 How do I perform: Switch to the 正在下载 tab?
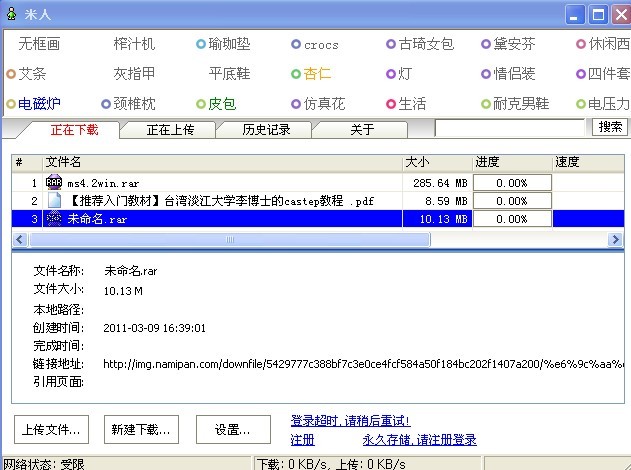[74, 130]
